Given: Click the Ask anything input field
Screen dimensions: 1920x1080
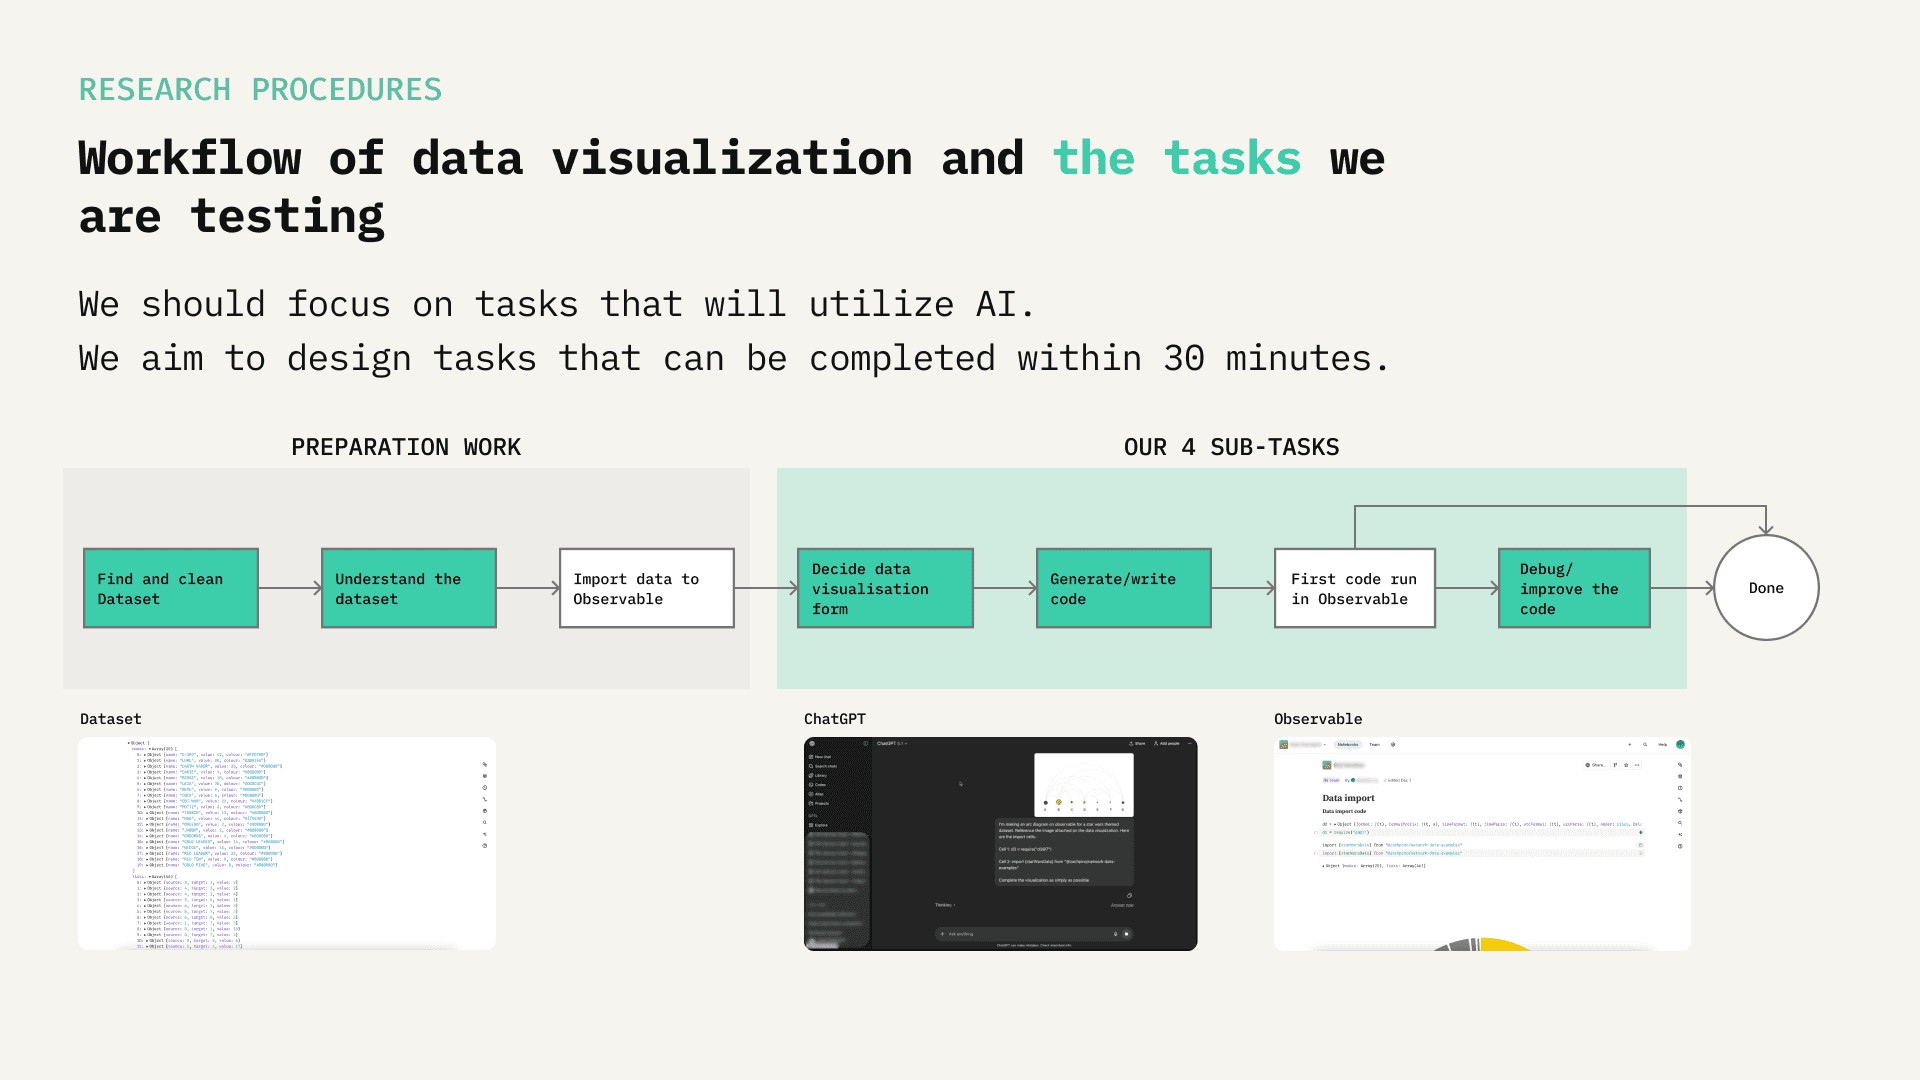Looking at the screenshot, I should tap(1020, 934).
